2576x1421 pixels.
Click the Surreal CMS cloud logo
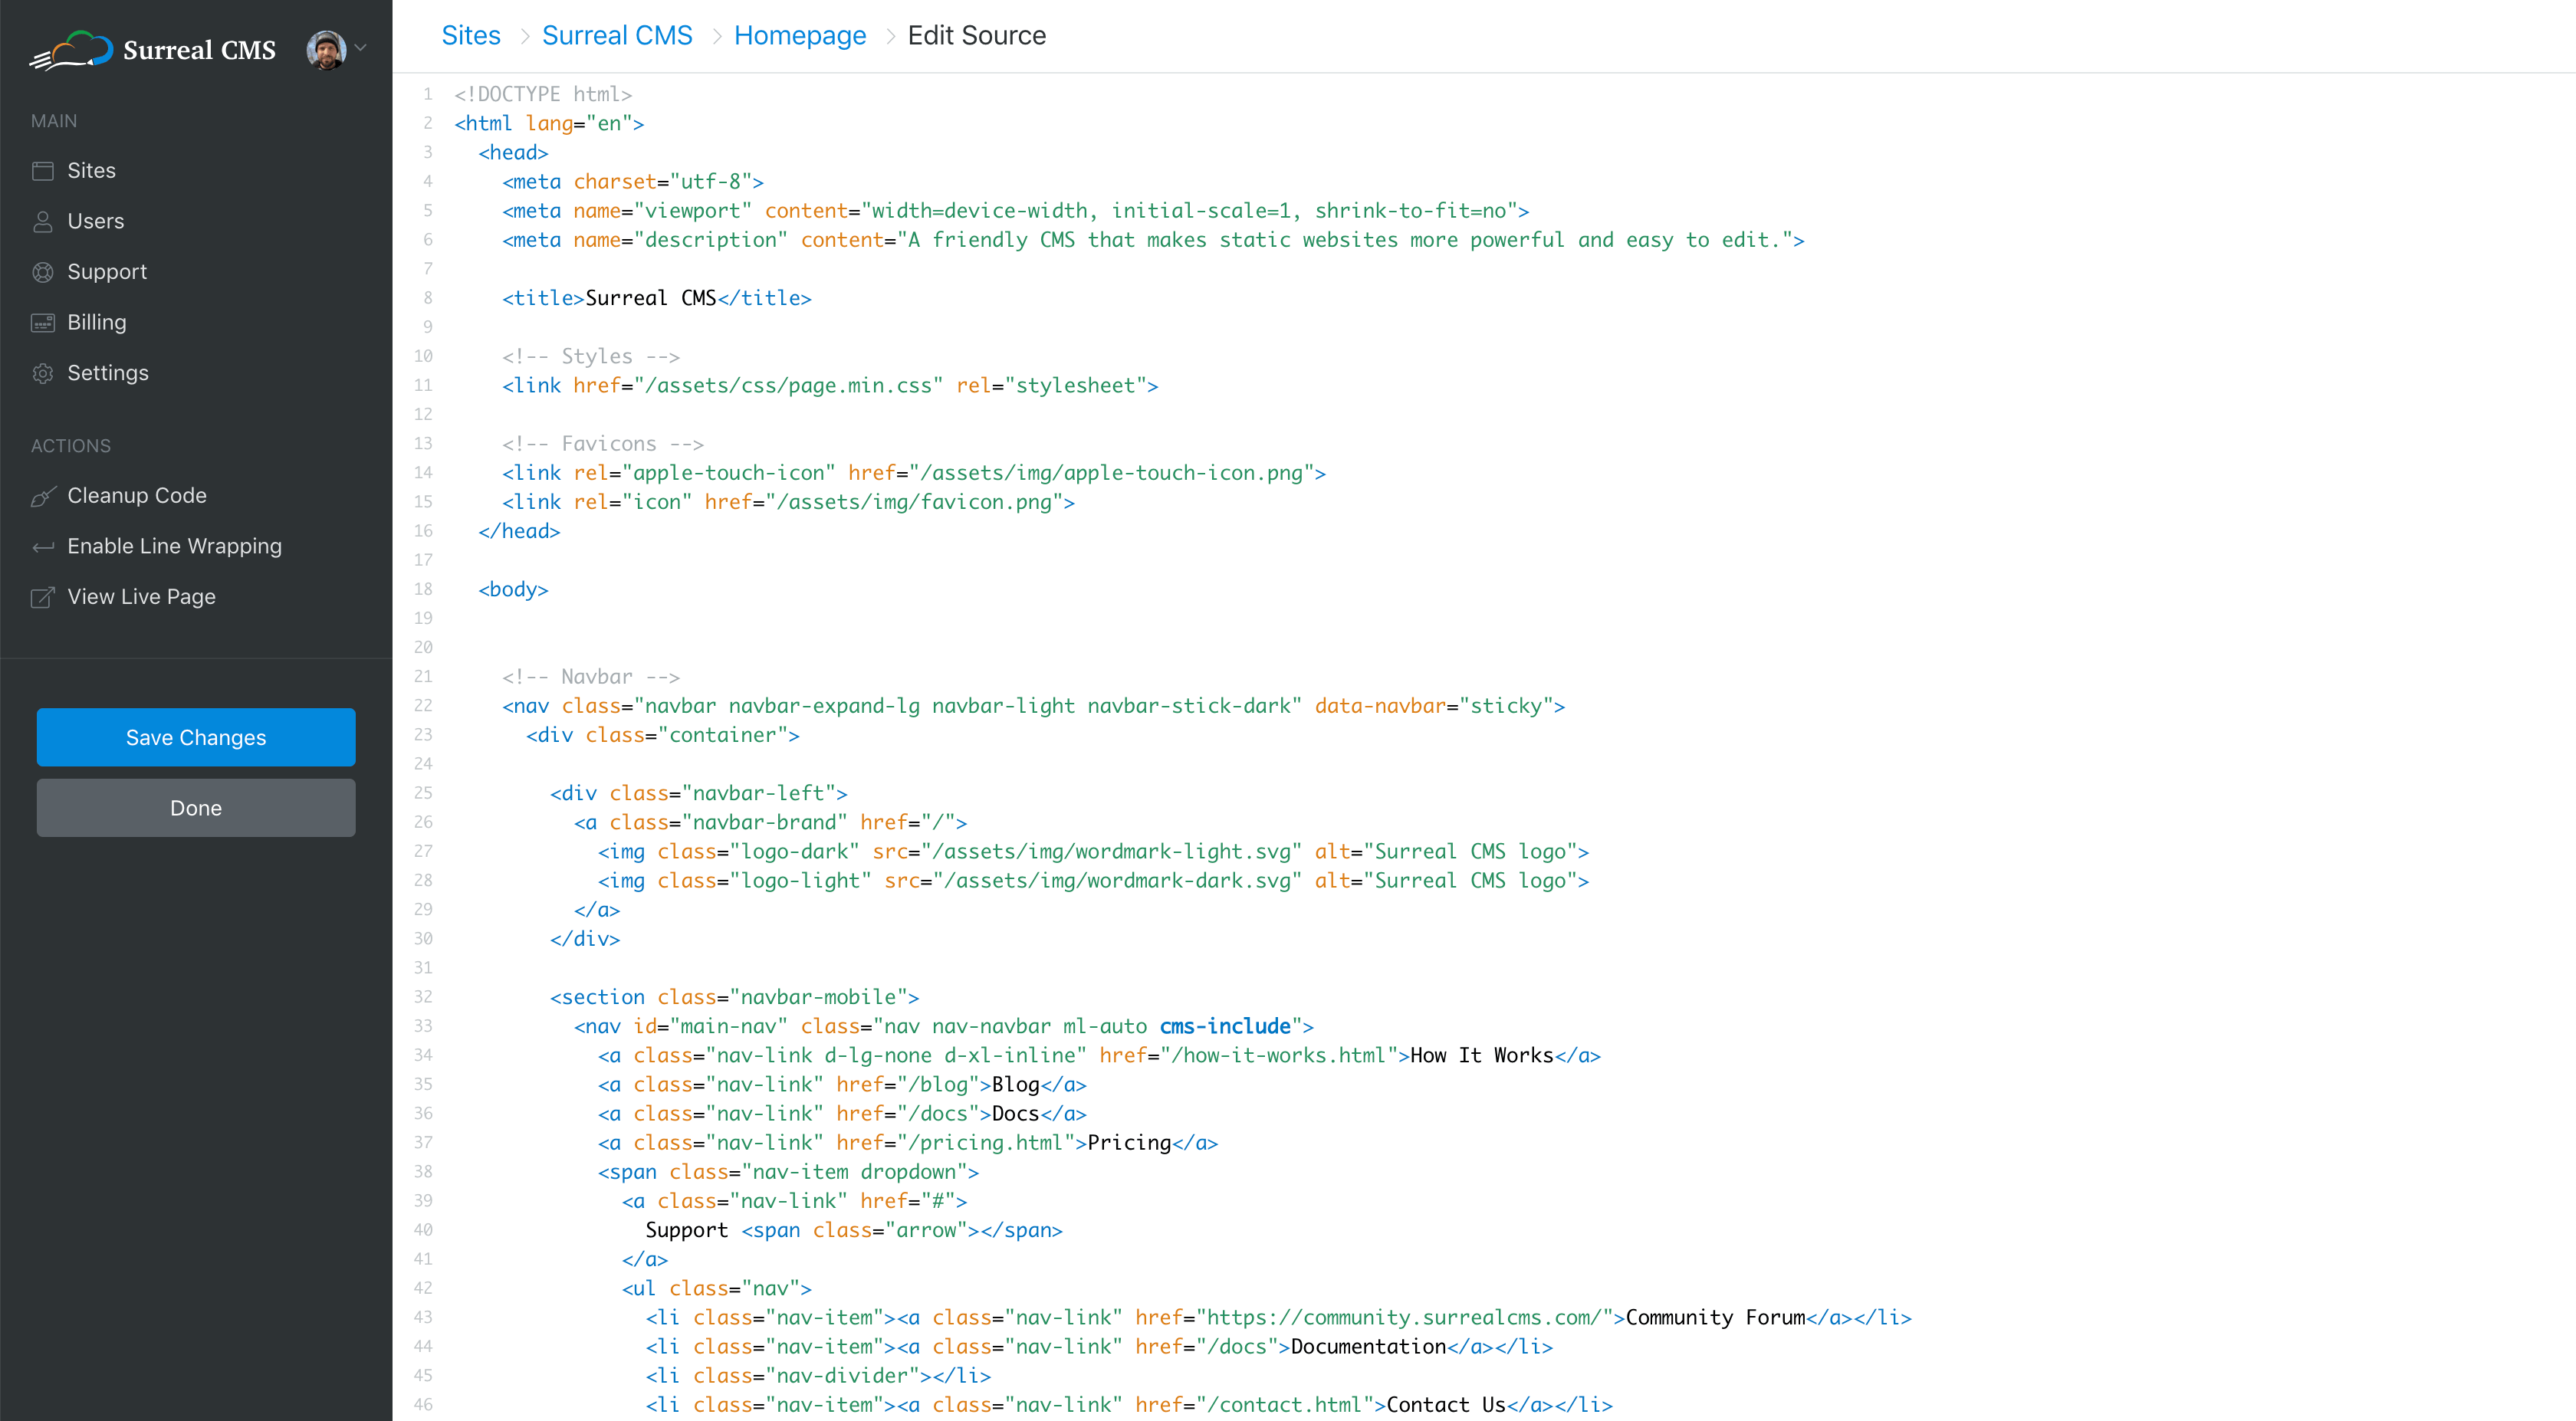pyautogui.click(x=71, y=50)
